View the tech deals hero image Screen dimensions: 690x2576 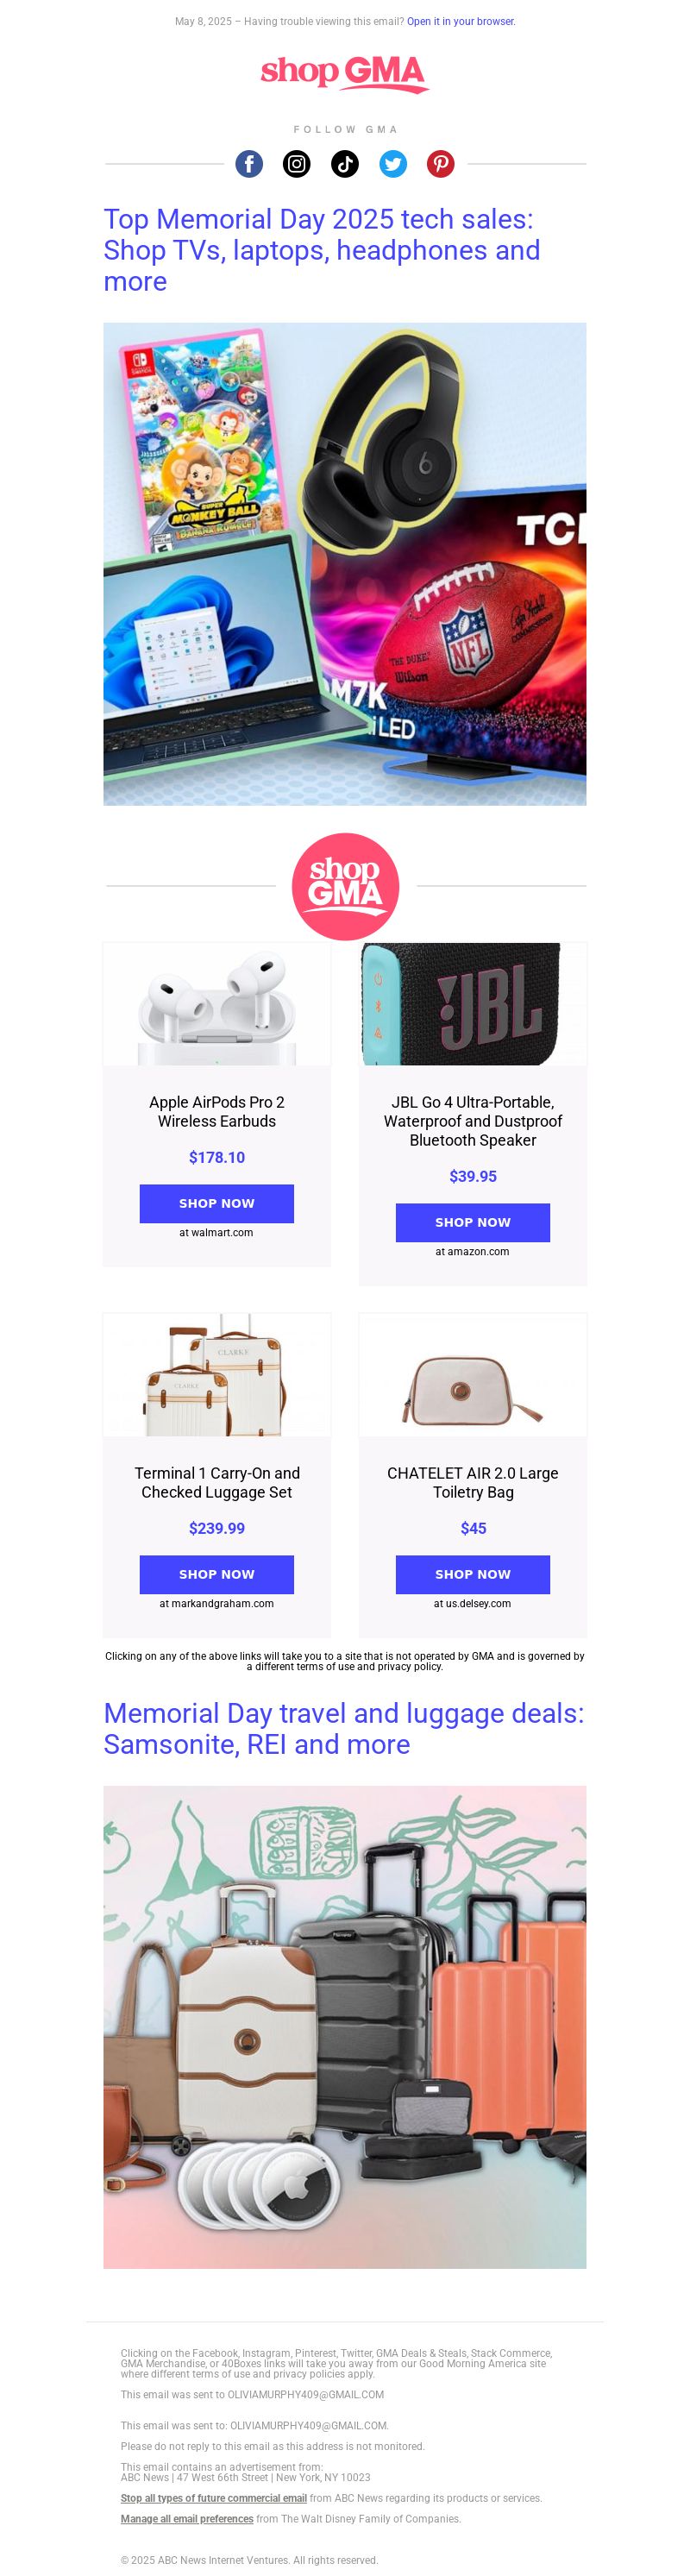345,564
